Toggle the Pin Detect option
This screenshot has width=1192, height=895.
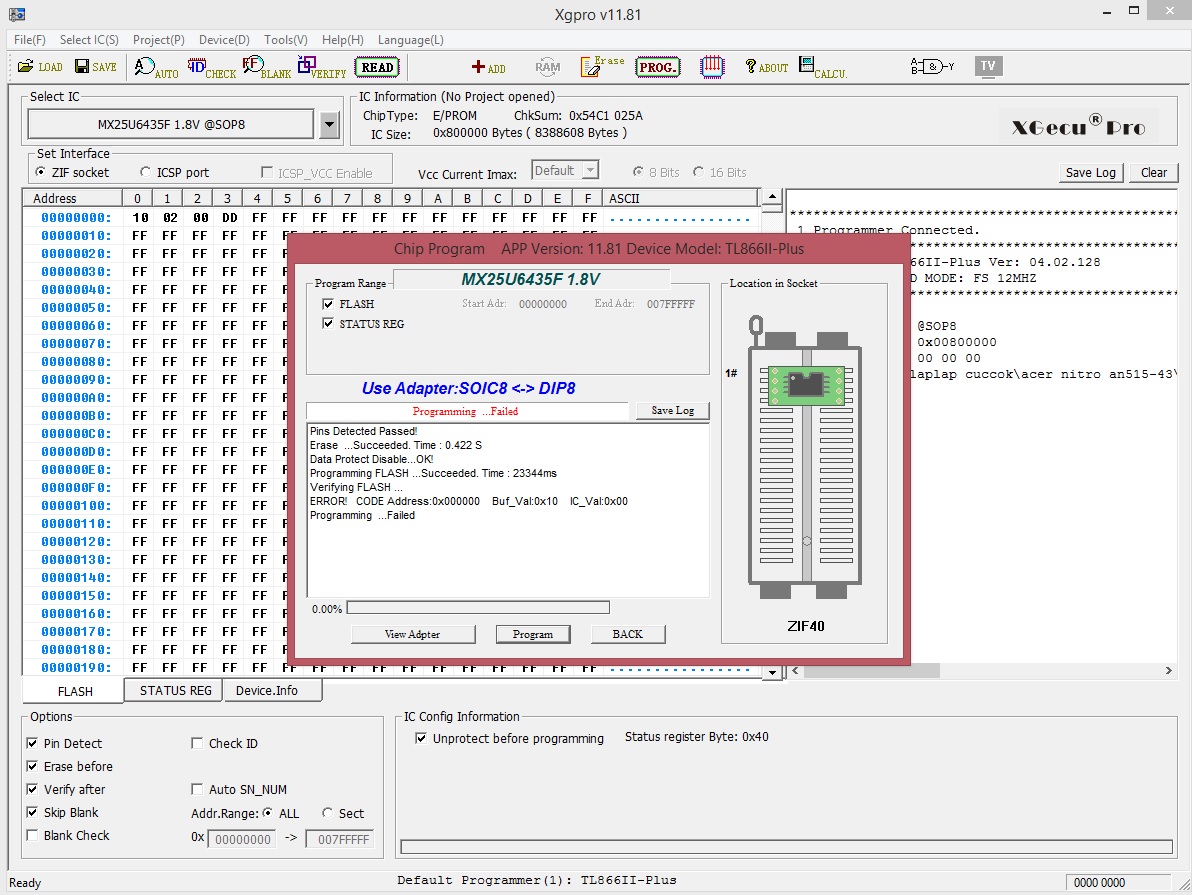(x=32, y=743)
